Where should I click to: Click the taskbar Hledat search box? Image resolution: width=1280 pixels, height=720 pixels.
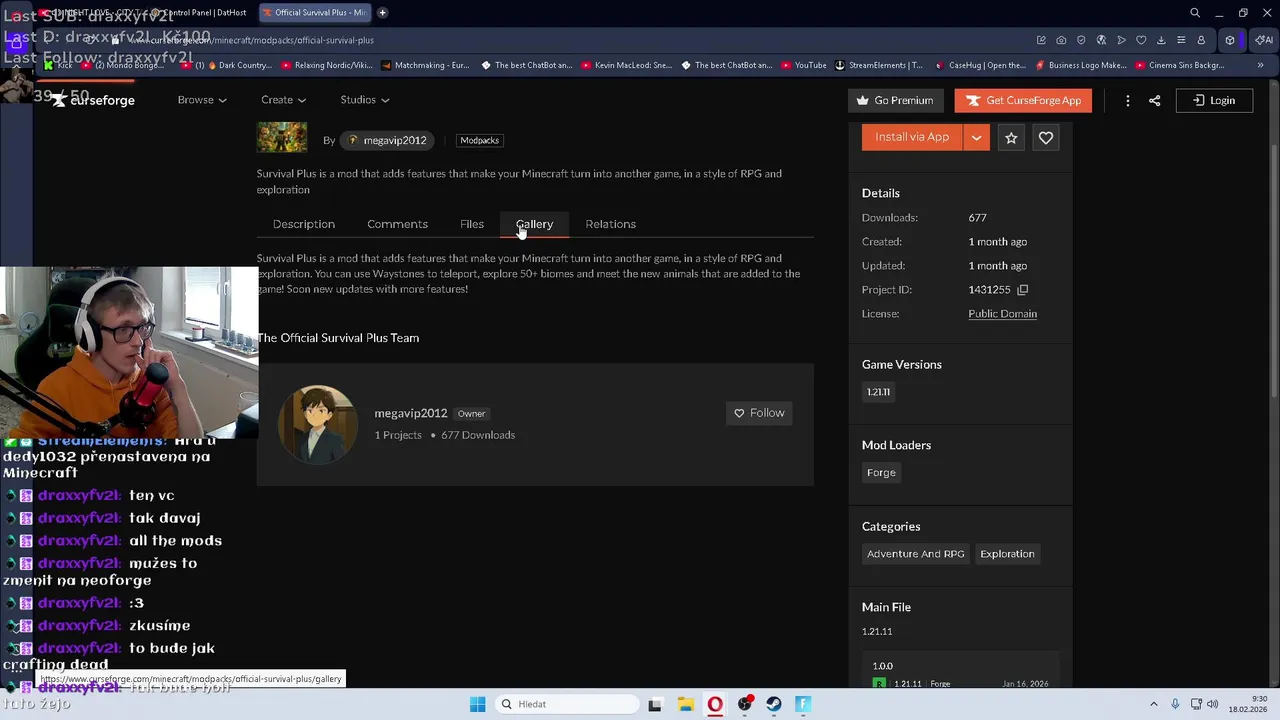pos(566,704)
